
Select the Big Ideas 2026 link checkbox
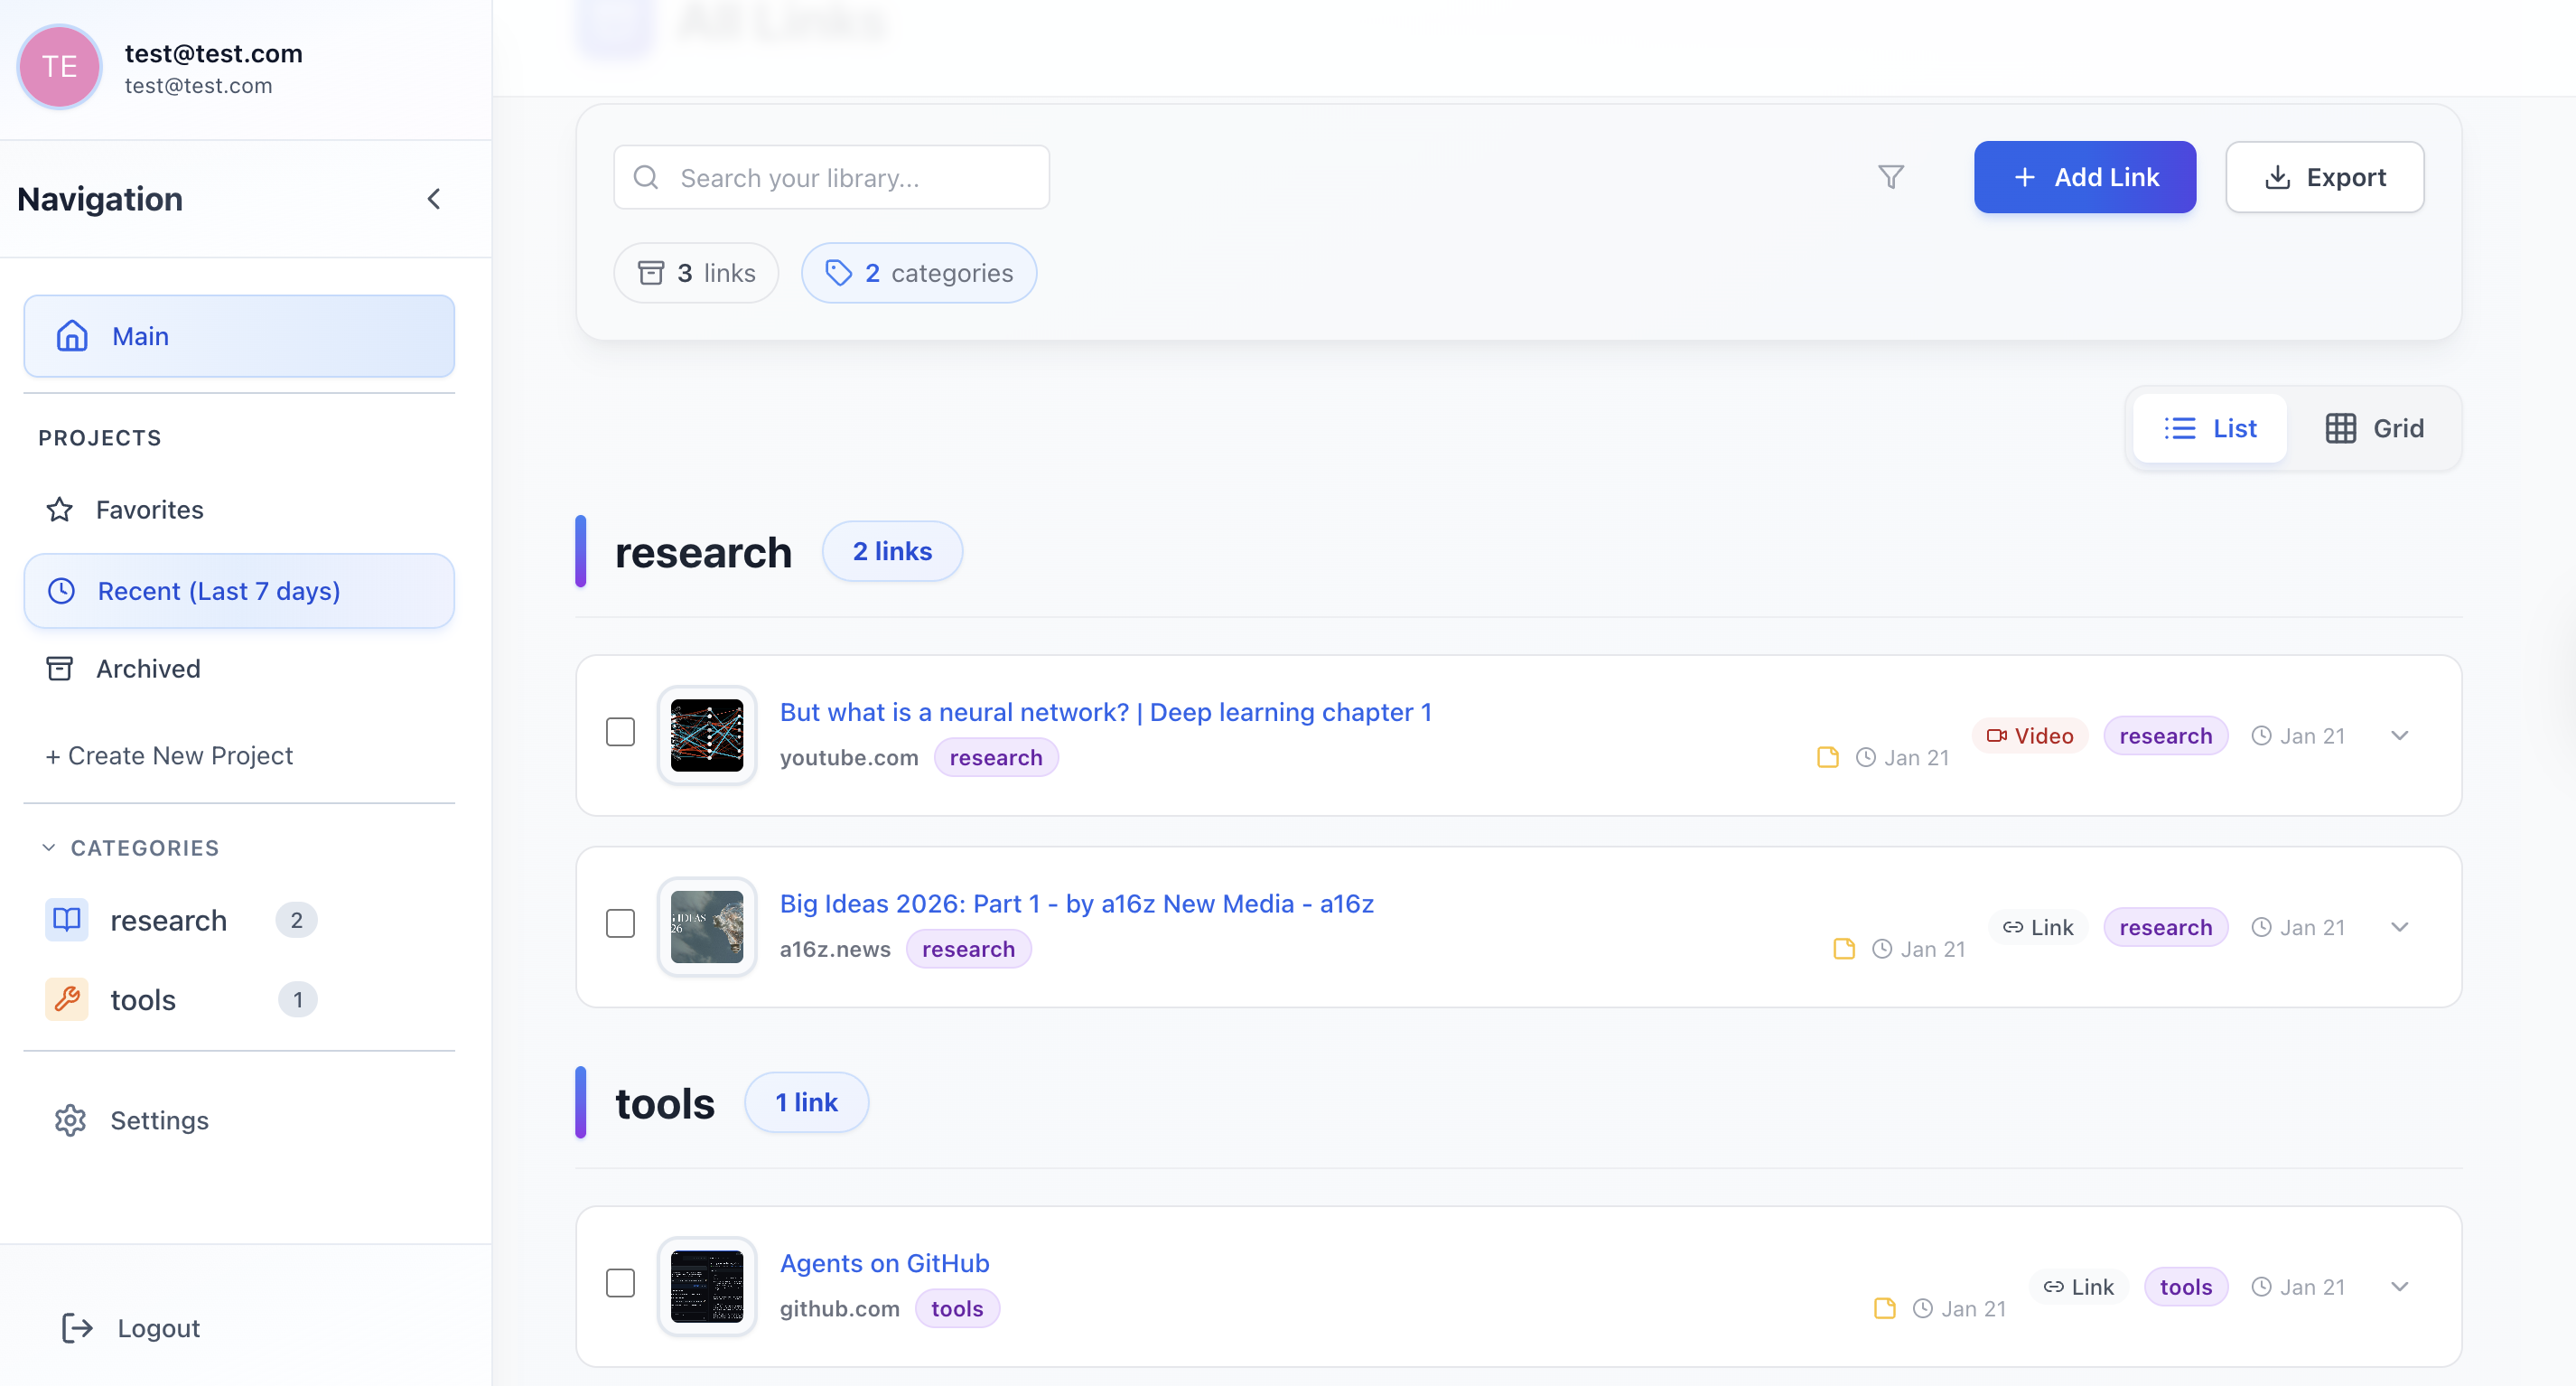pos(620,923)
